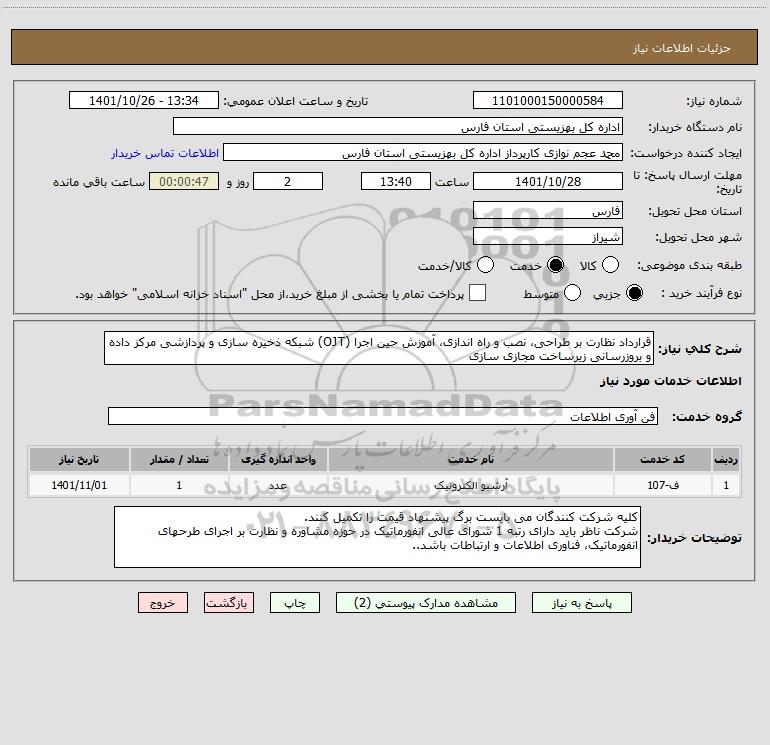Click the days remaining field showing 2
This screenshot has height=745, width=770.
click(x=288, y=181)
